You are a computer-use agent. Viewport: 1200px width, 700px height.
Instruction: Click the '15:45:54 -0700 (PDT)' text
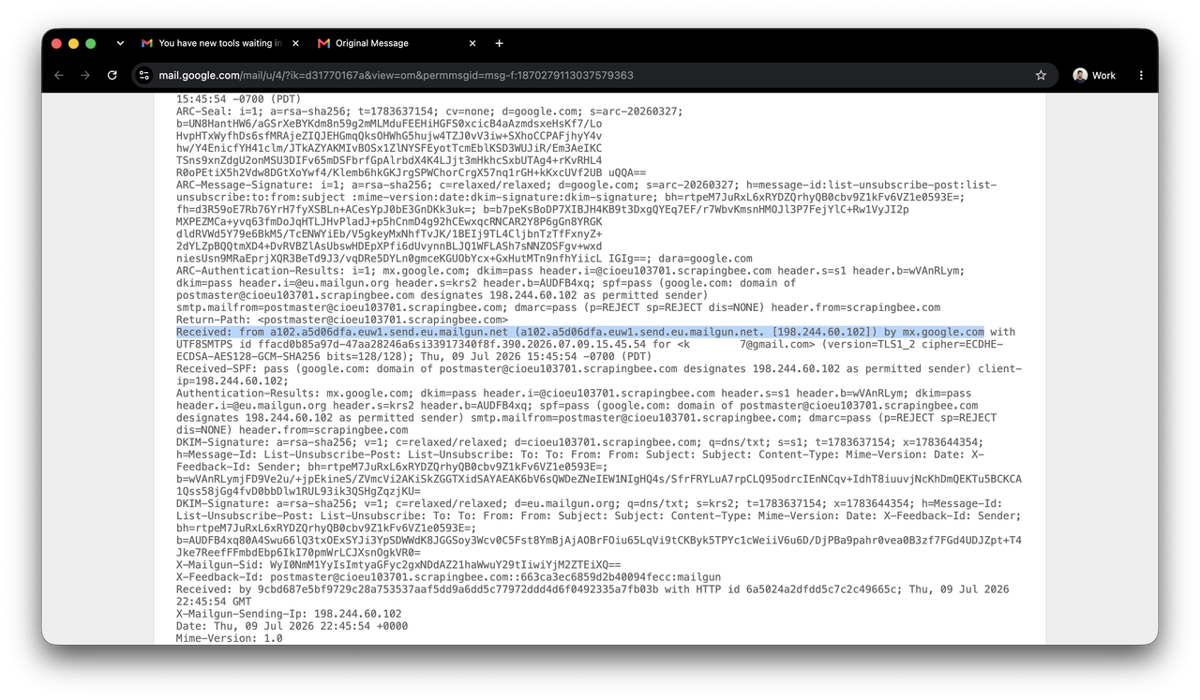click(x=238, y=100)
